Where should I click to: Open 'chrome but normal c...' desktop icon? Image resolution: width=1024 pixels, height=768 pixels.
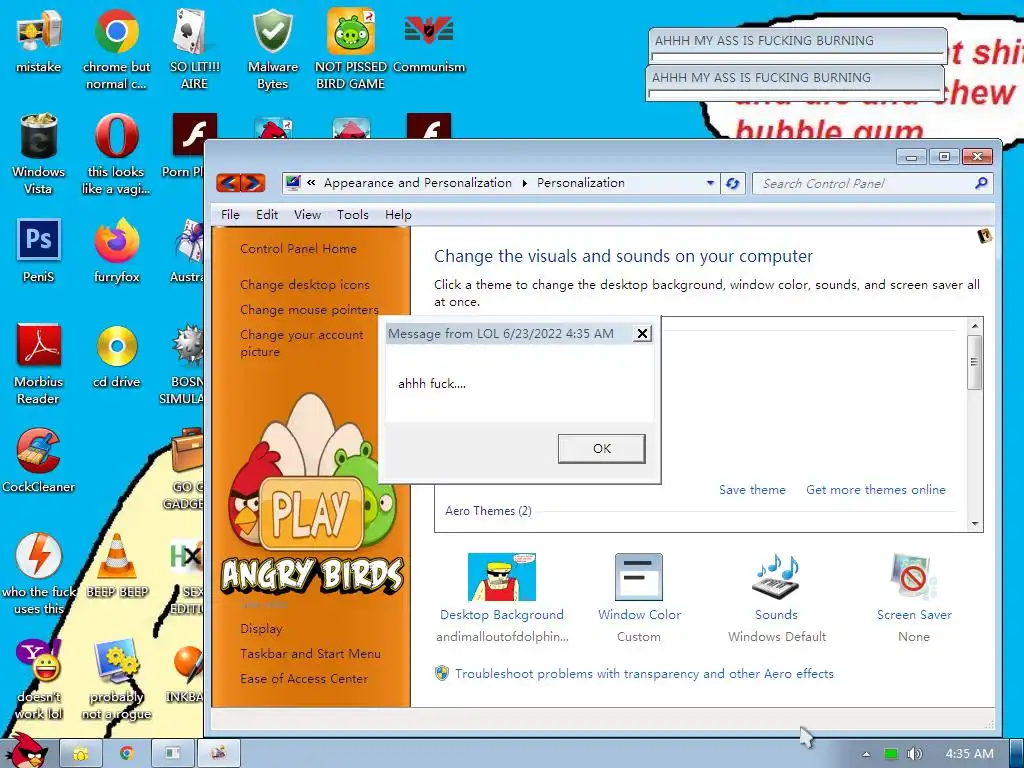116,49
